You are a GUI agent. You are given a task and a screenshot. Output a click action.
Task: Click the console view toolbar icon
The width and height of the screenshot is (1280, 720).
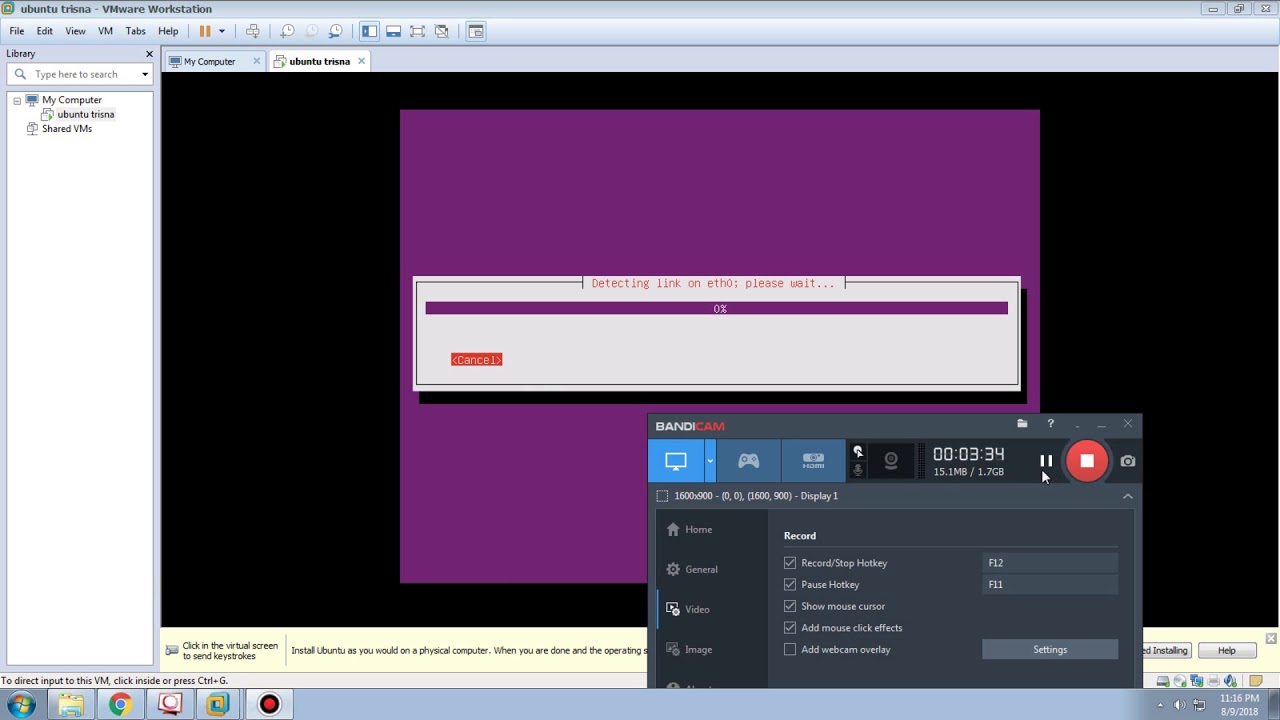[x=476, y=31]
